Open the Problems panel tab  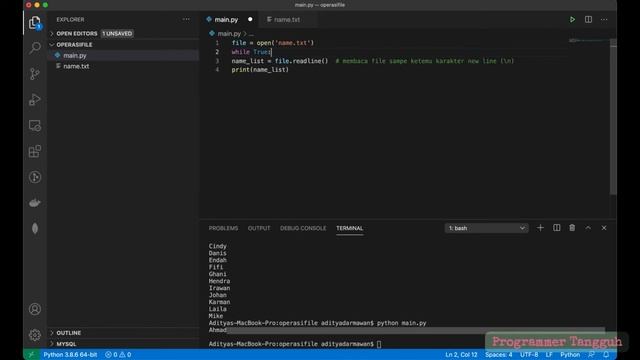pos(223,228)
